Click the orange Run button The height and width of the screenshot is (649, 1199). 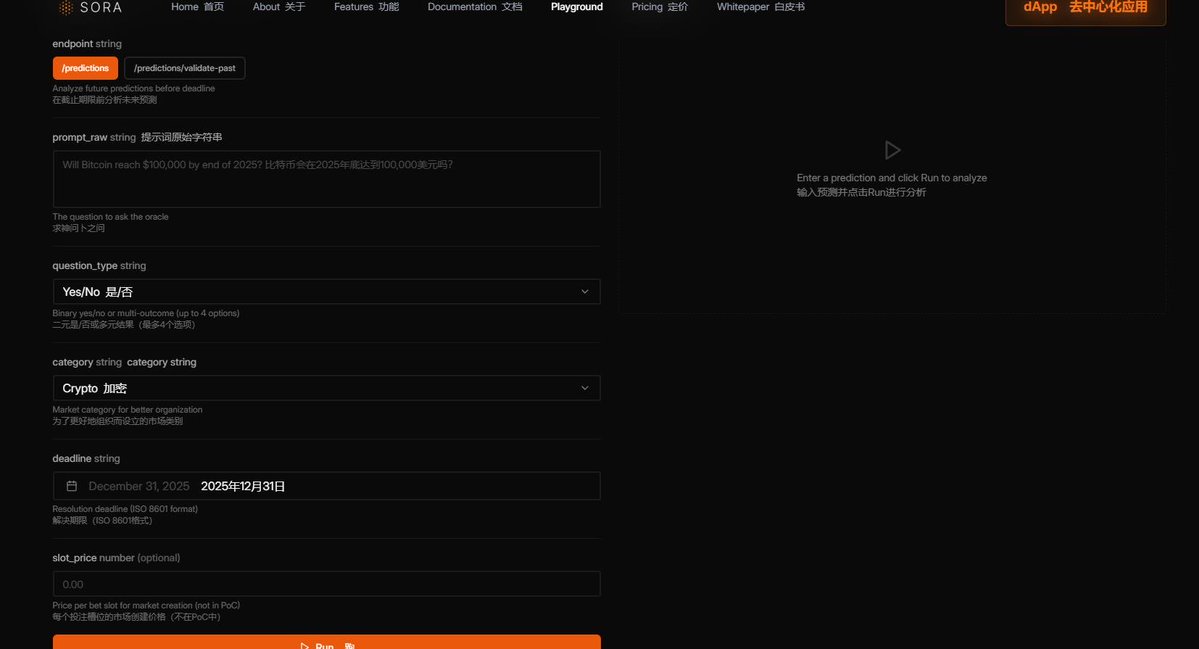(x=327, y=642)
